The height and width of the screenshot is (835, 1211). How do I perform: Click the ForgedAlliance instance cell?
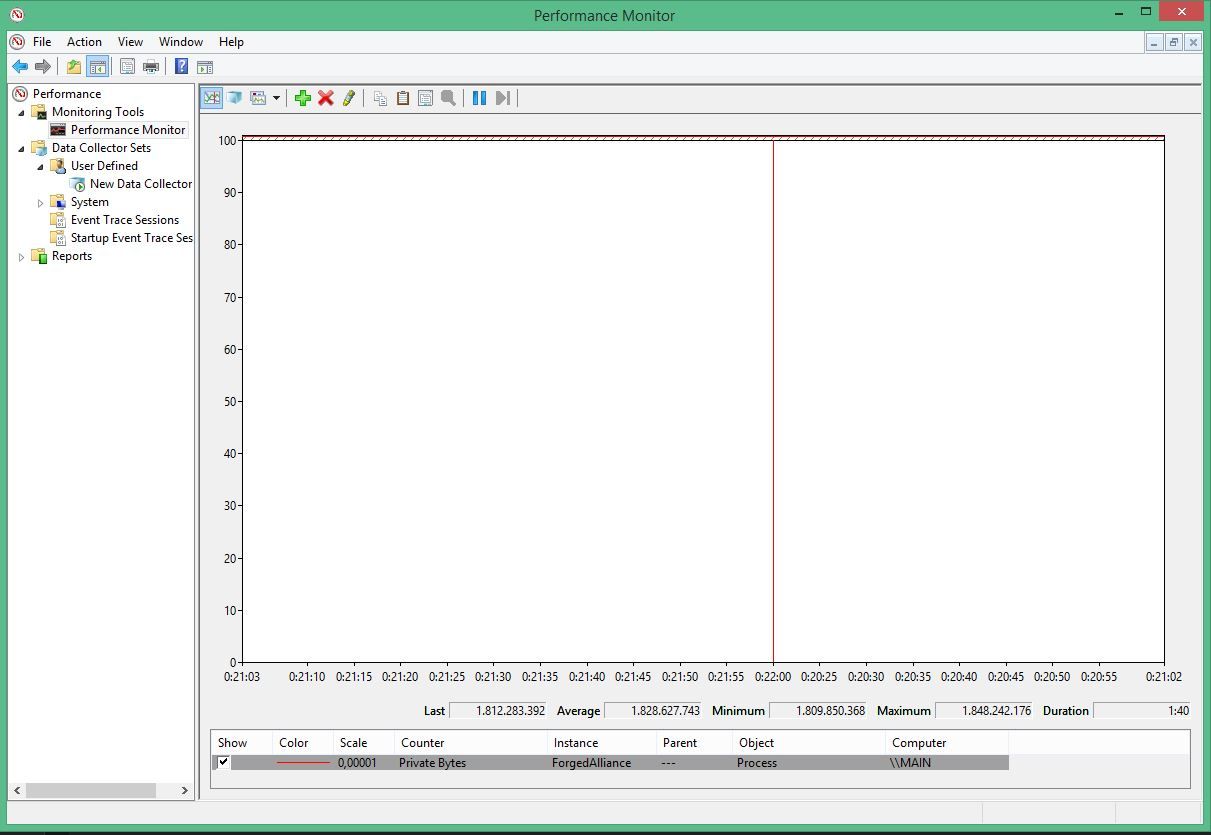click(591, 763)
